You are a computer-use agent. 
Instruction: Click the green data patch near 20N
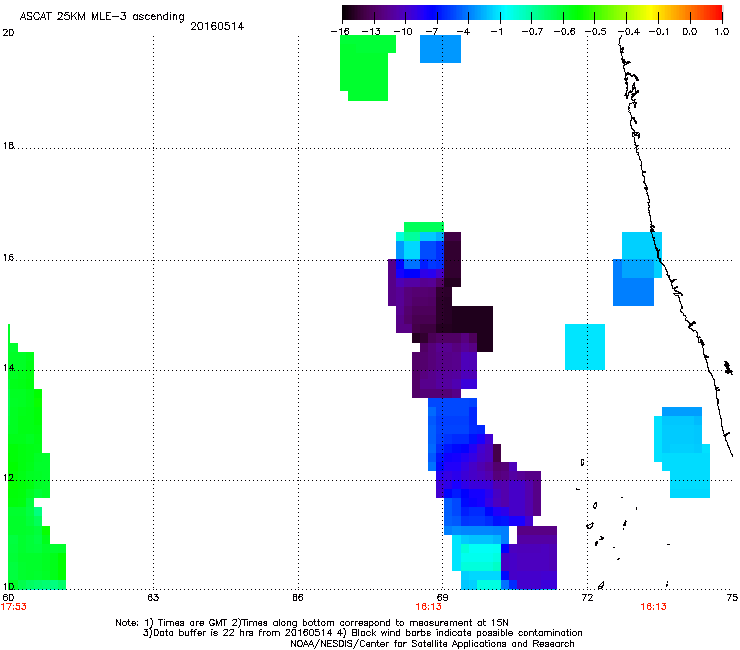coord(366,68)
